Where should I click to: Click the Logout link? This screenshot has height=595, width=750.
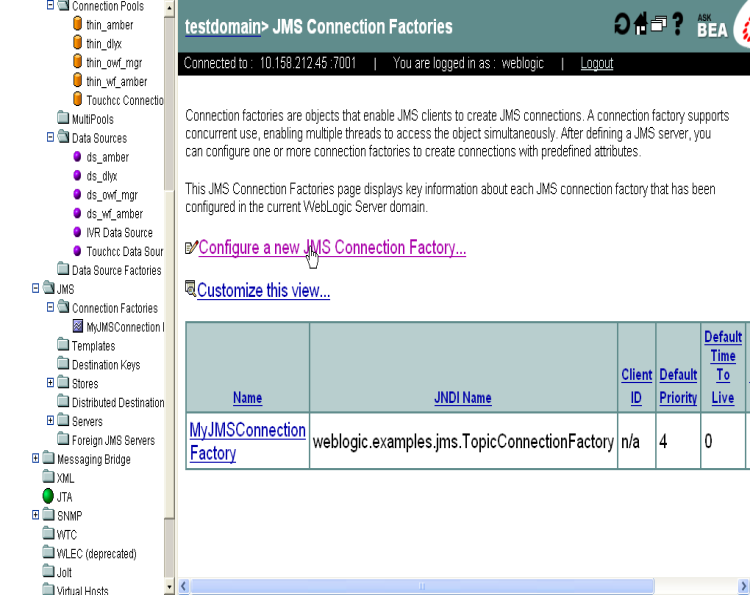point(596,63)
